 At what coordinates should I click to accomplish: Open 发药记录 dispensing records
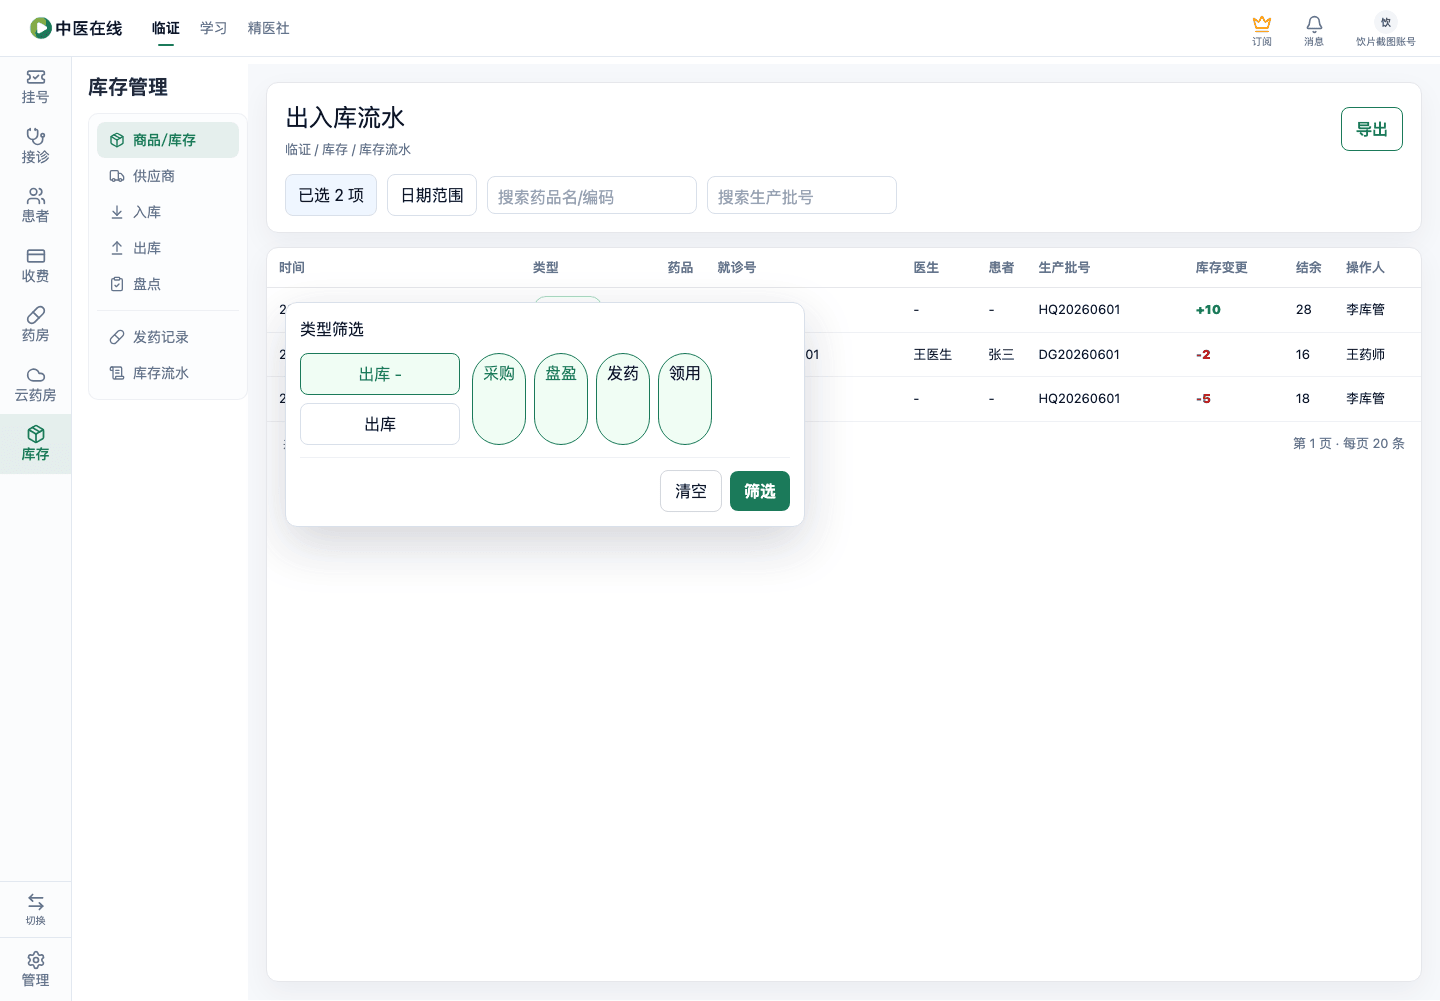click(168, 337)
